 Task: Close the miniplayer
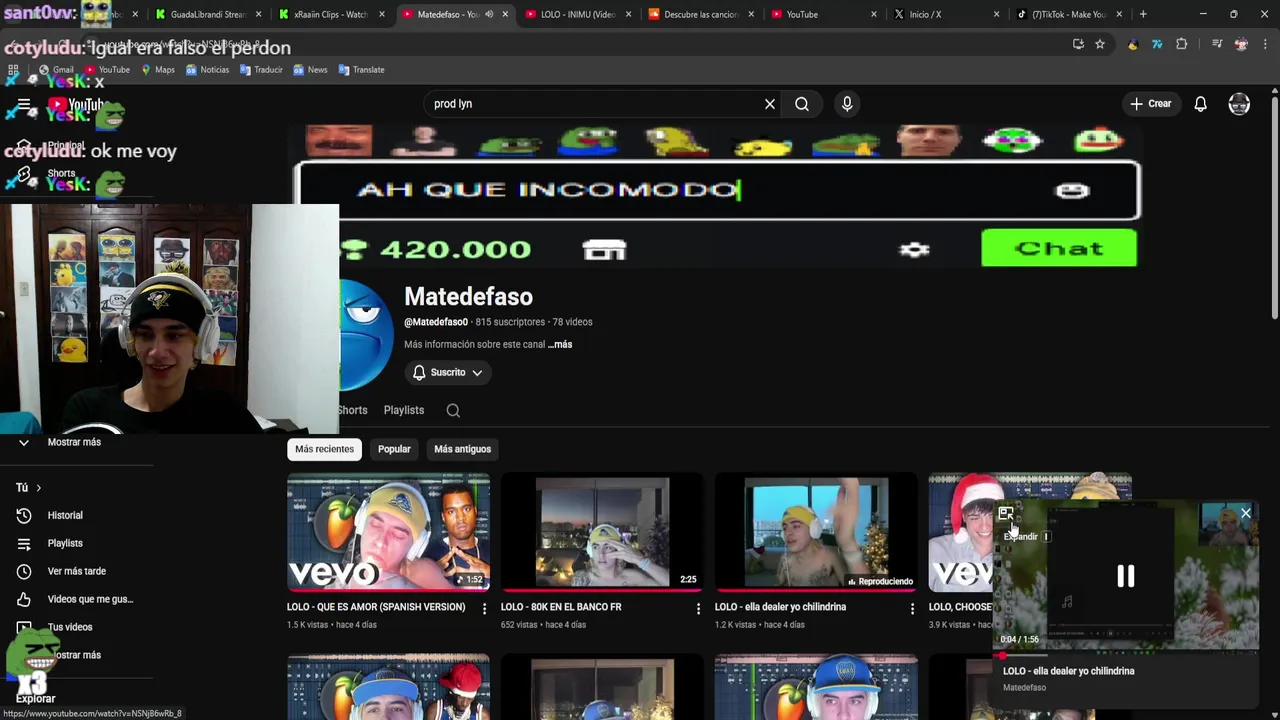click(x=1246, y=514)
